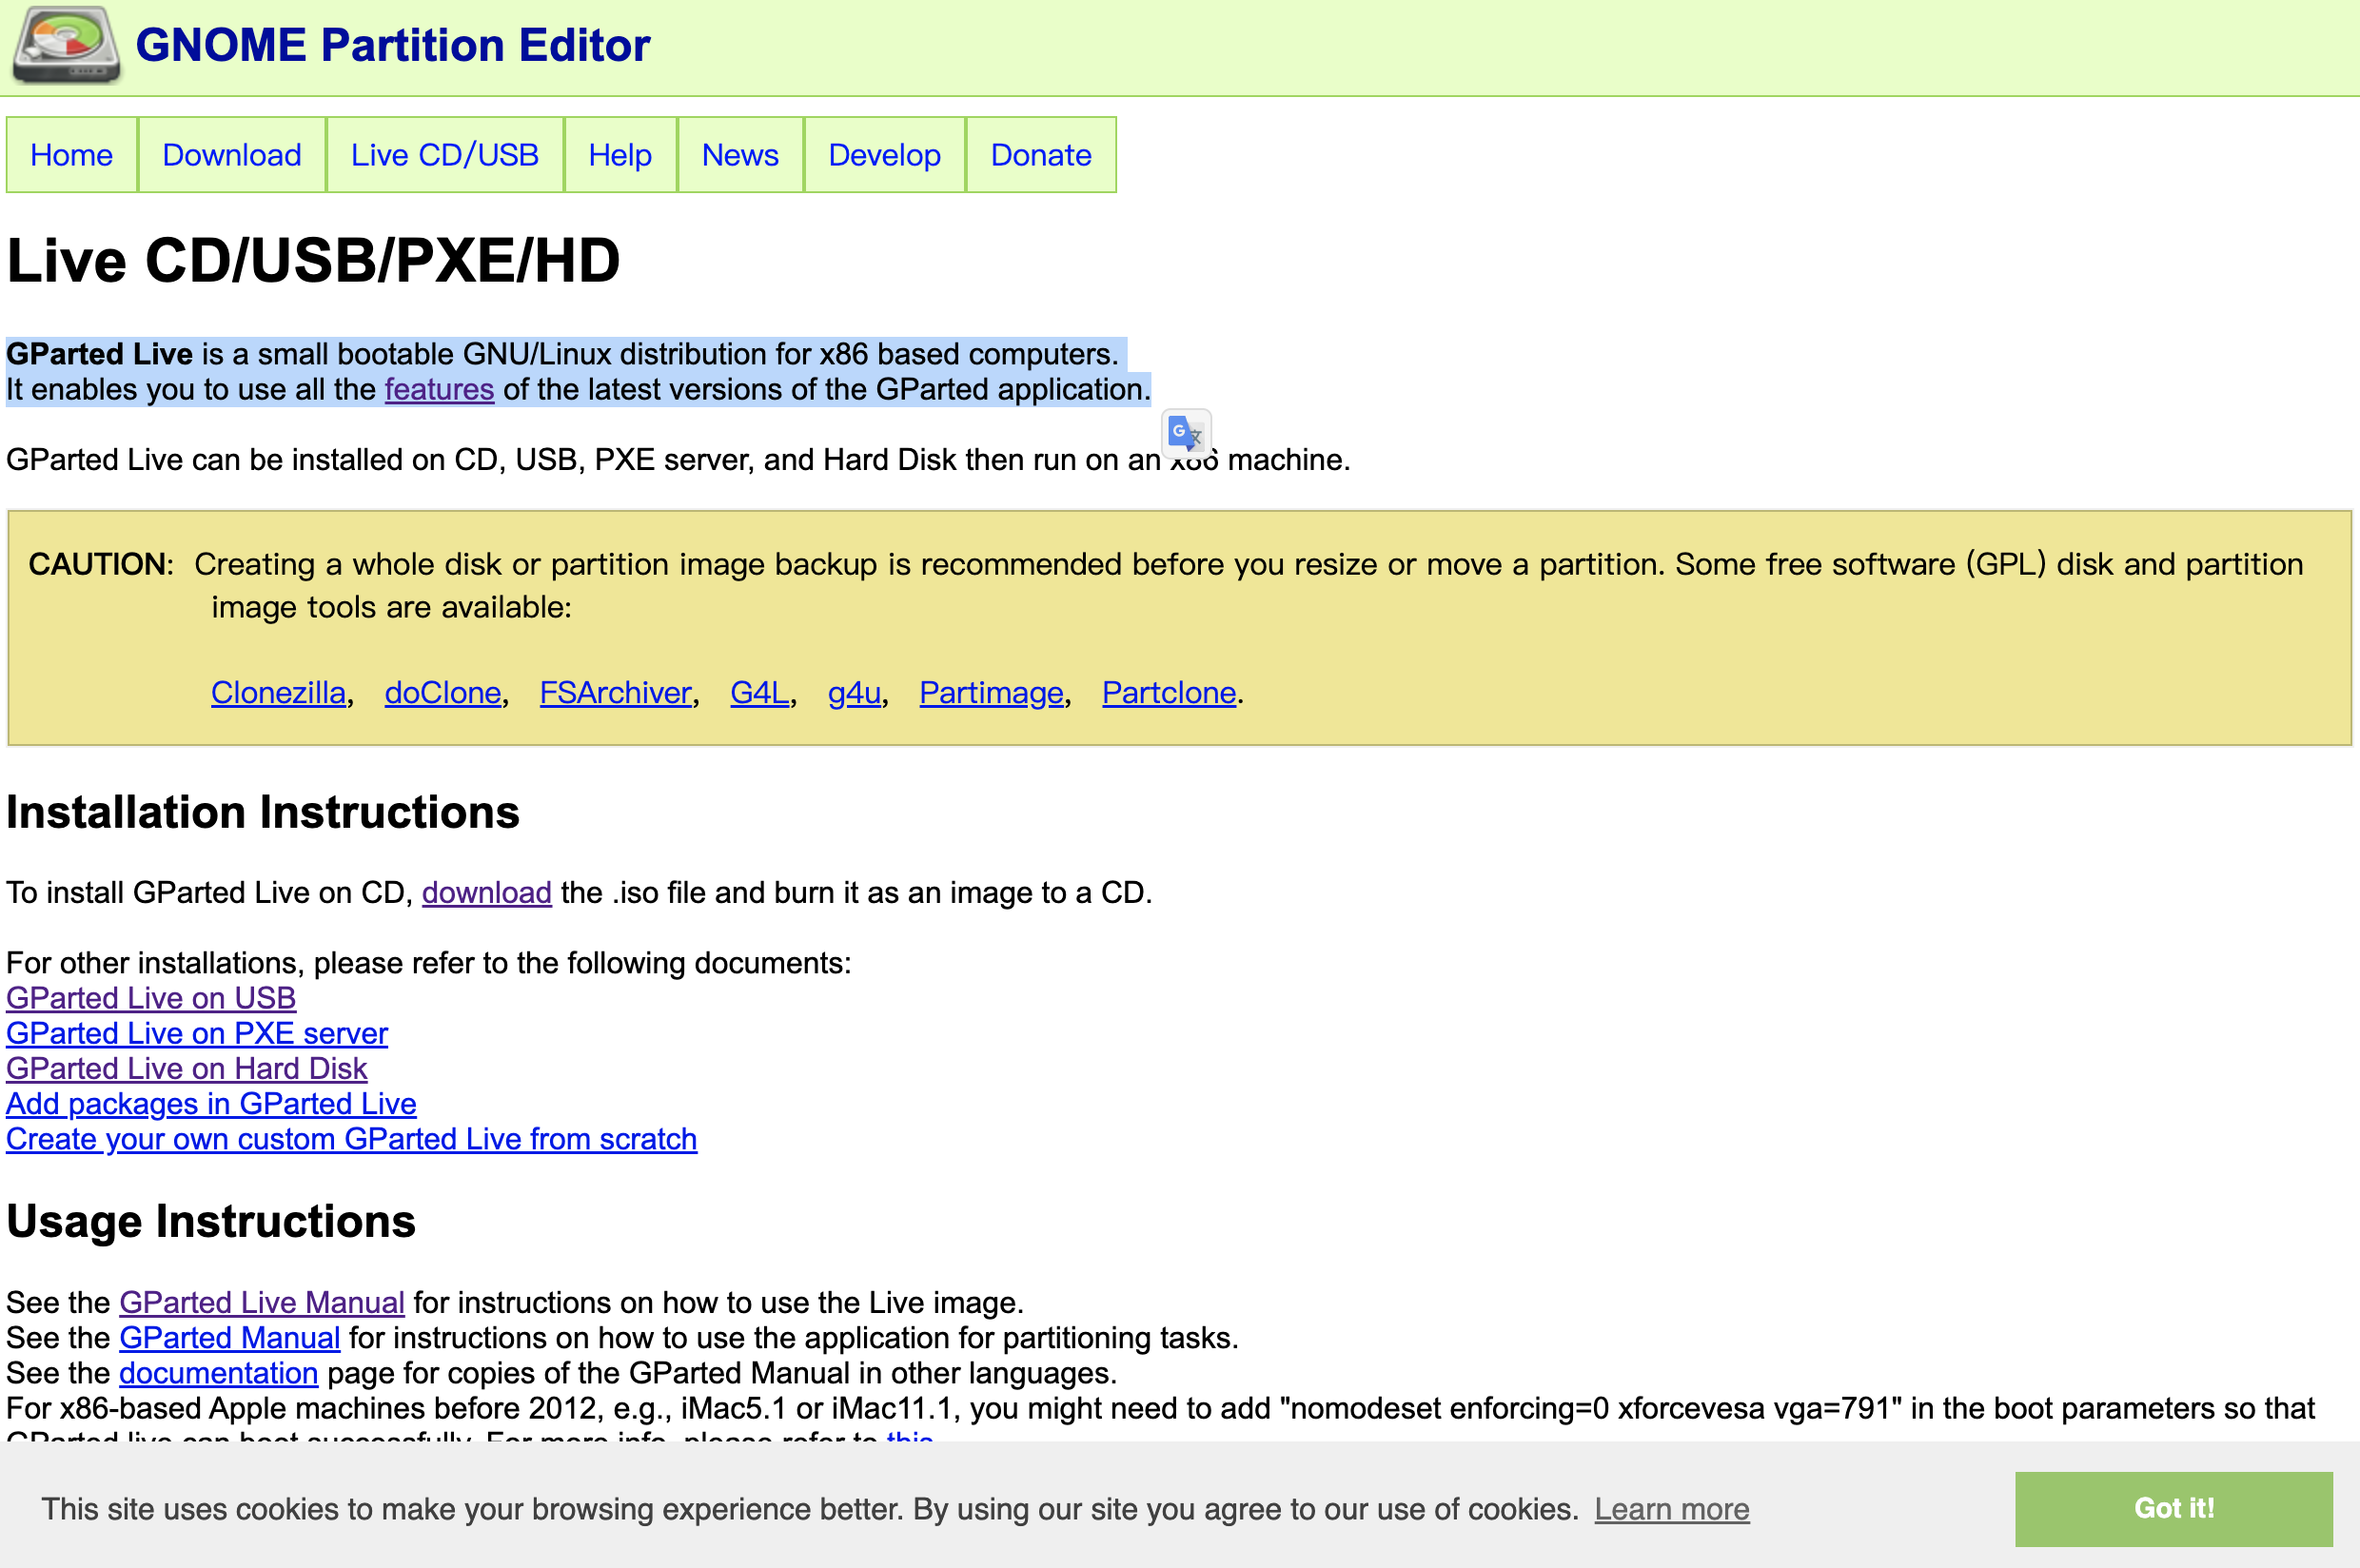Switch to the Live CD/USB tab

pyautogui.click(x=444, y=155)
